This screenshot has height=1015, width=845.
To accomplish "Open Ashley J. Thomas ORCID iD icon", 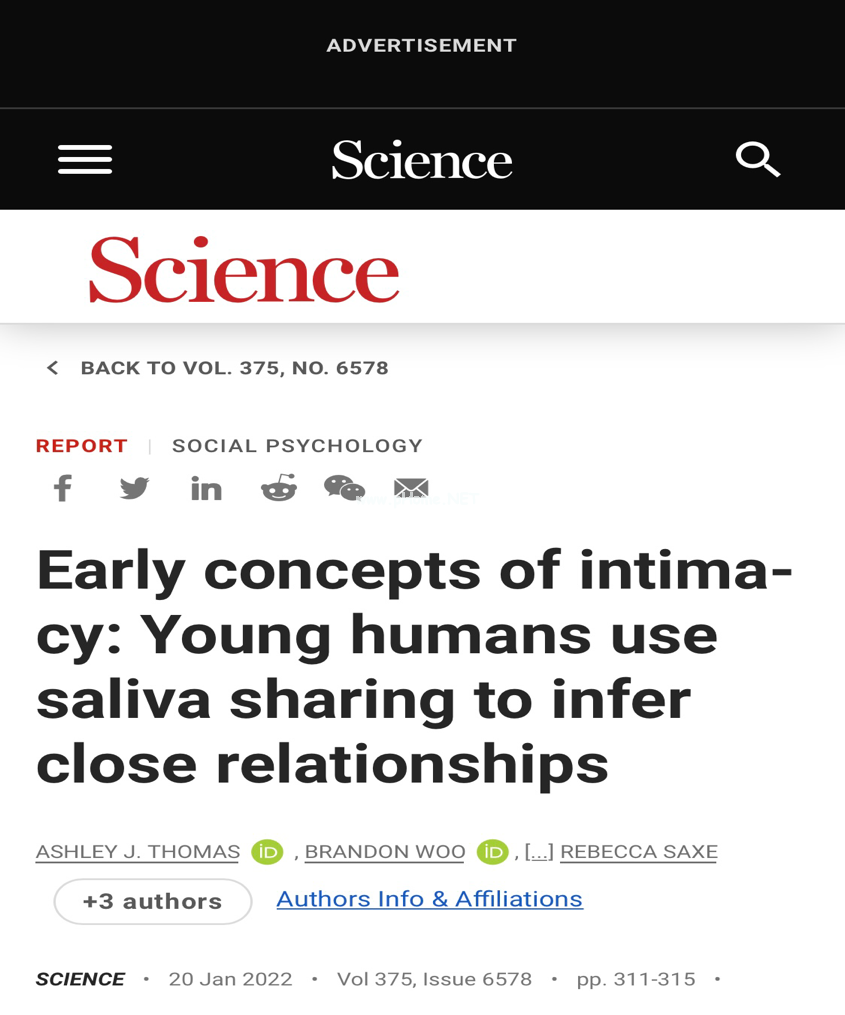I will pos(267,852).
